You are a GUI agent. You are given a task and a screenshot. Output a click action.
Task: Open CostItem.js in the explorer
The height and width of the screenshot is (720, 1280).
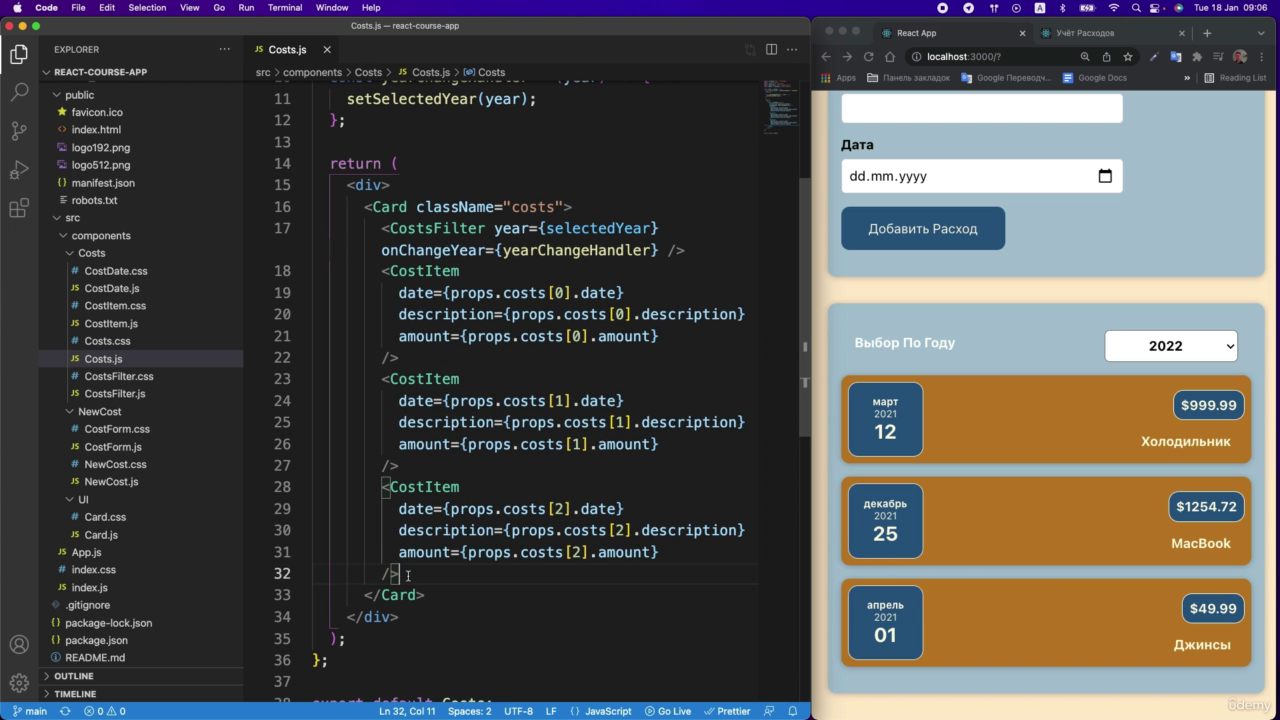[x=111, y=323]
